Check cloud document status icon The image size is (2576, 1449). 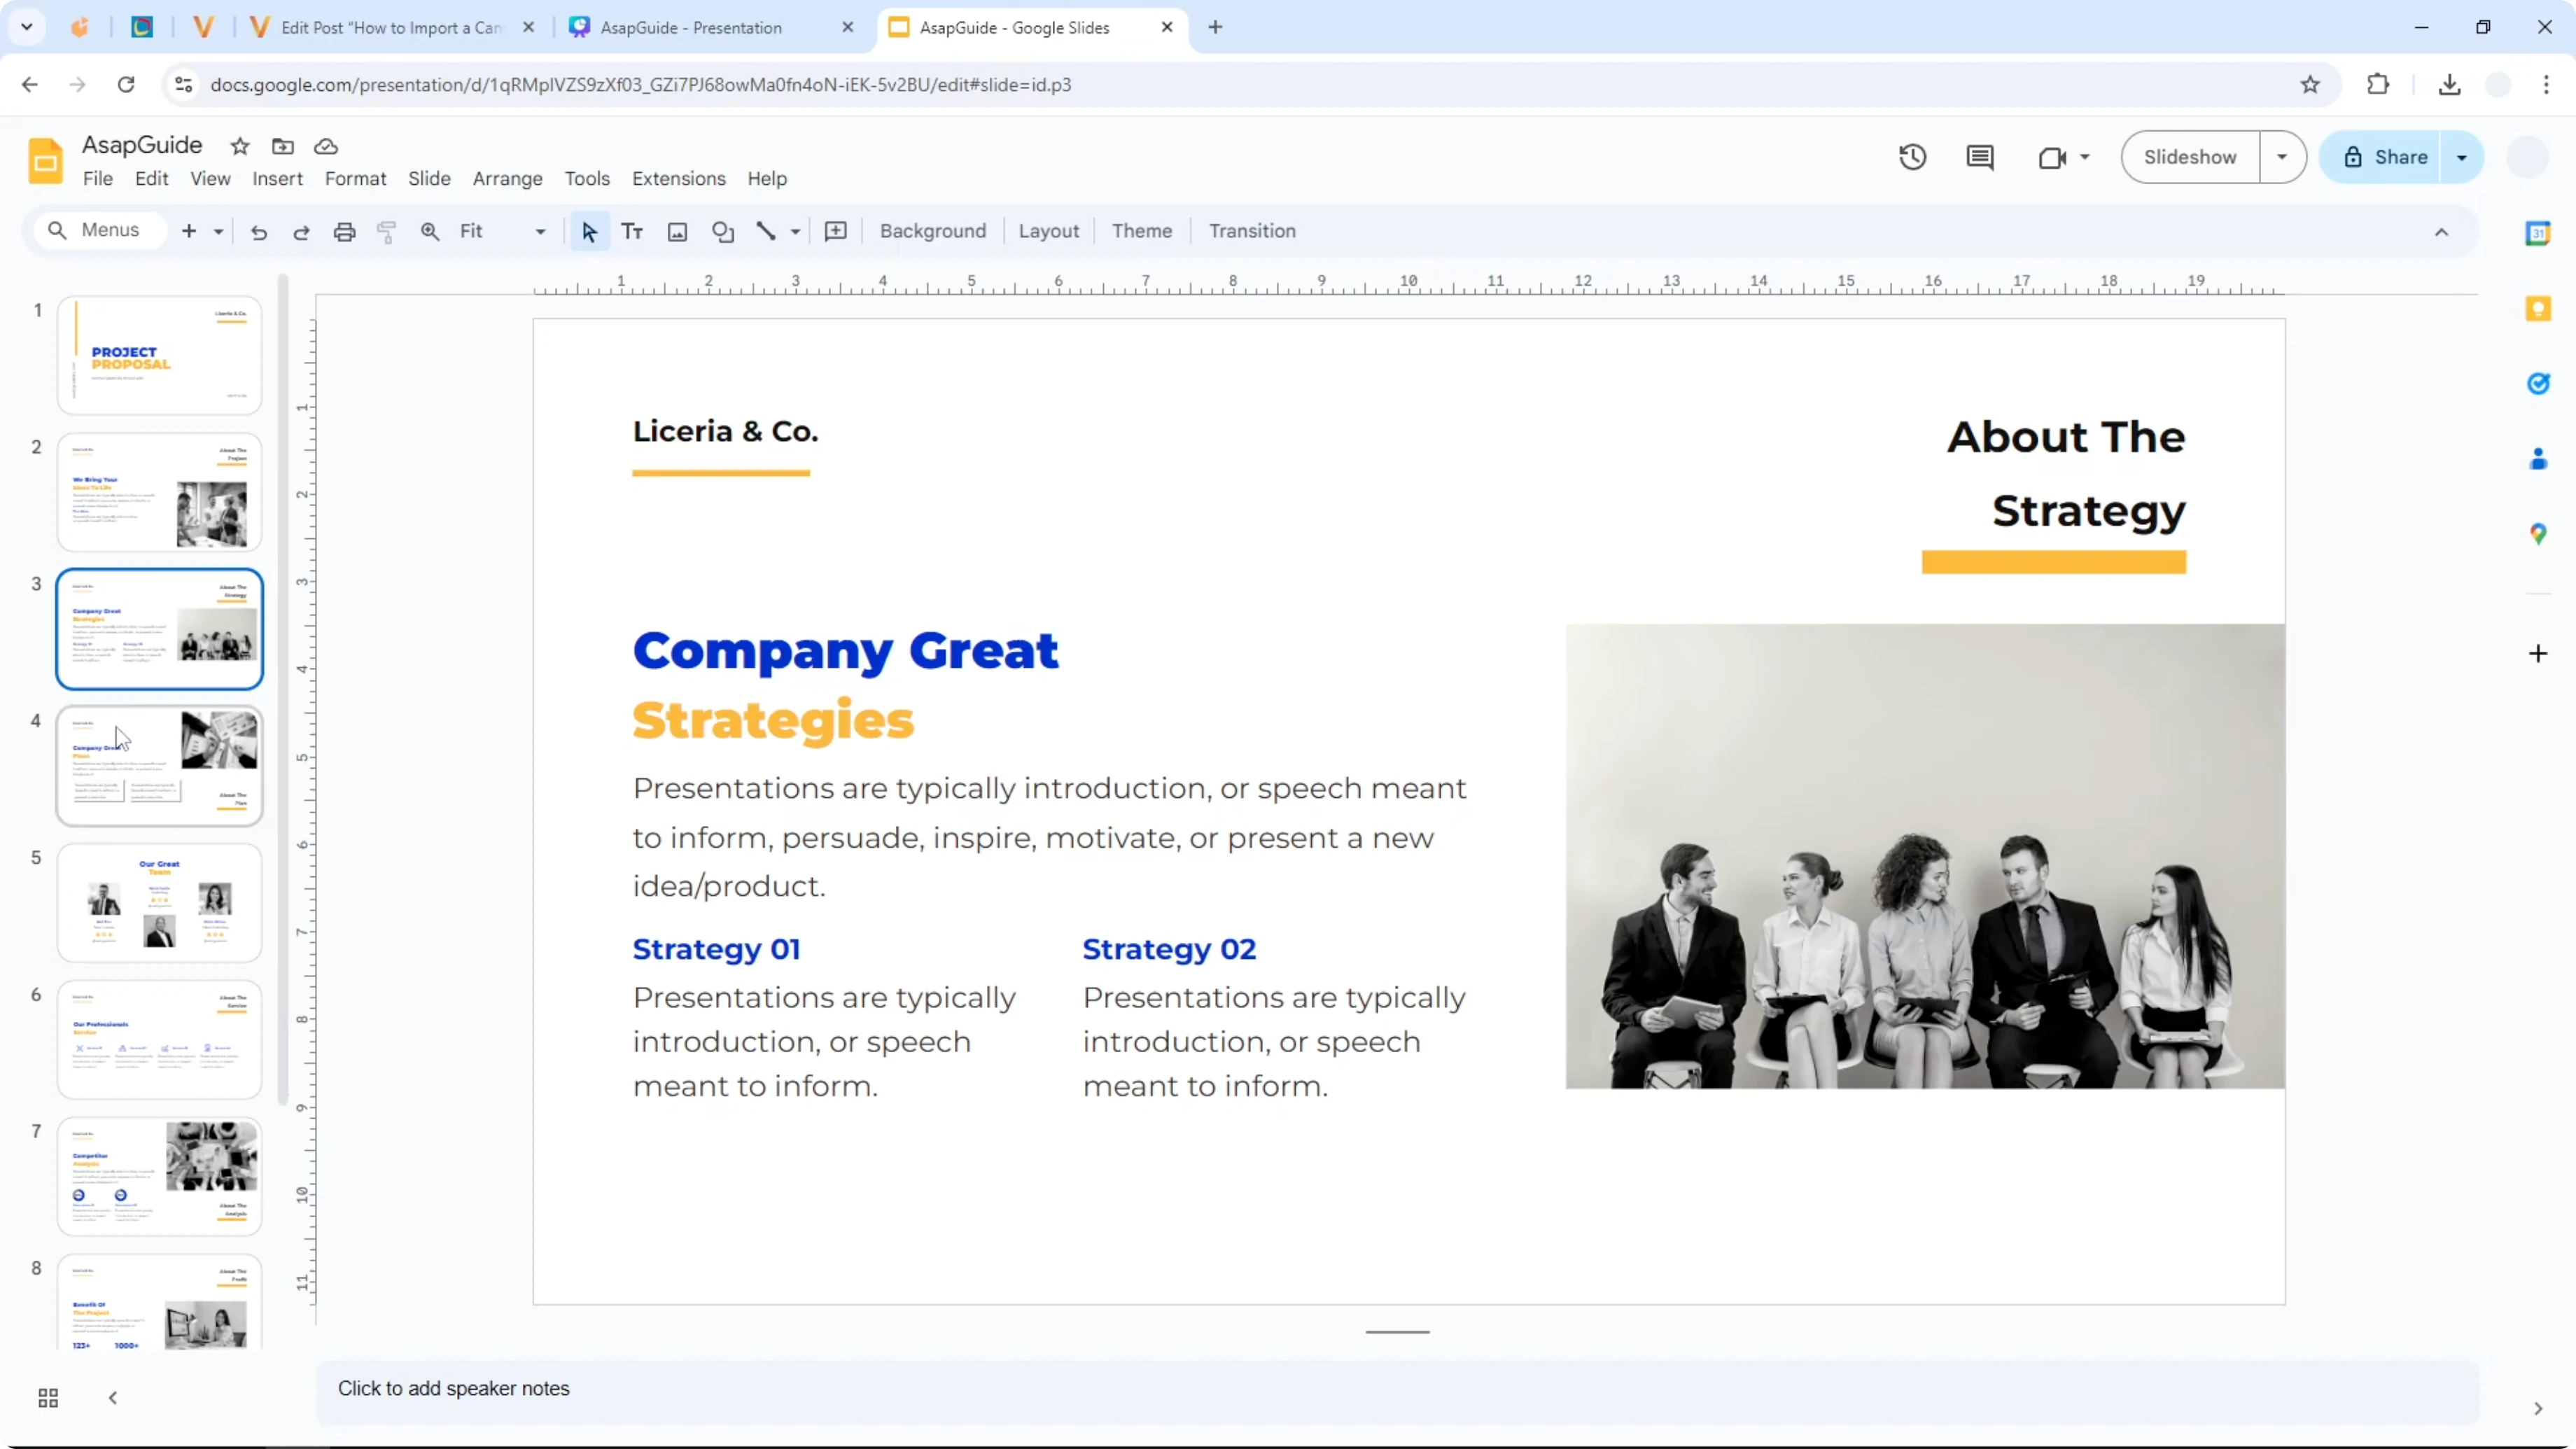(326, 146)
